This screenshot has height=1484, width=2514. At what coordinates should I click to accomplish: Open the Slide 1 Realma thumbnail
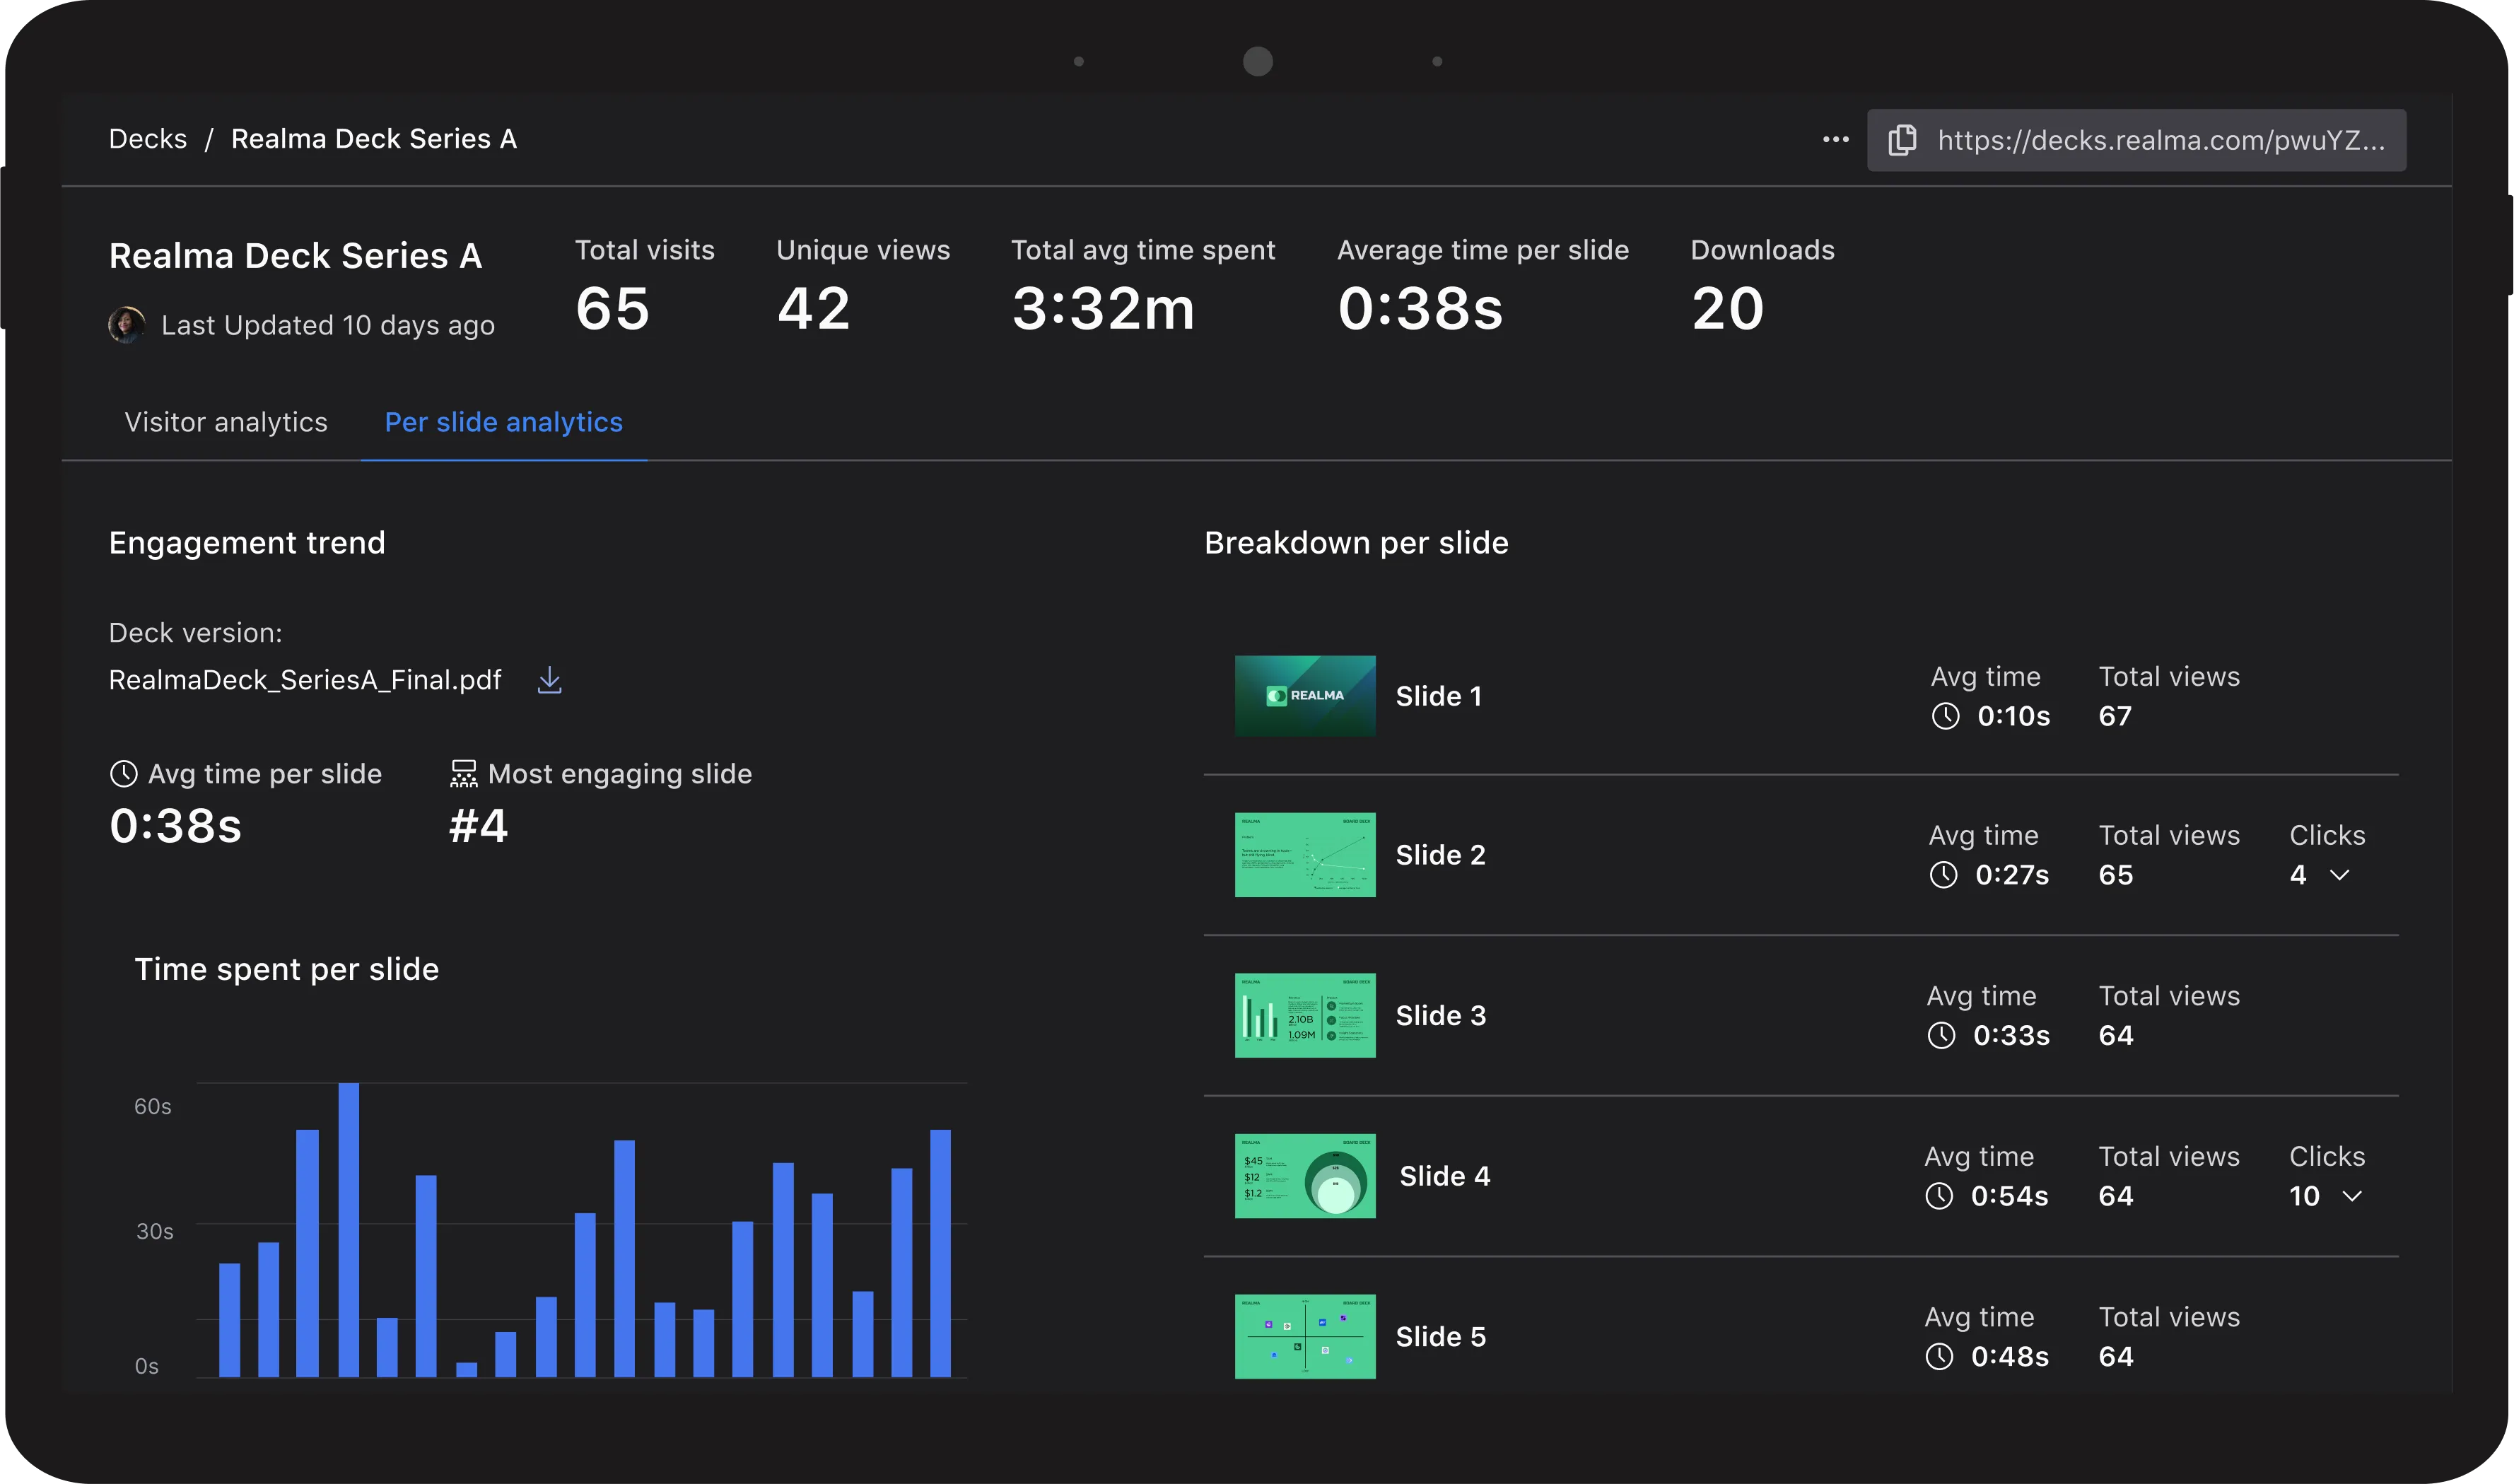1304,696
